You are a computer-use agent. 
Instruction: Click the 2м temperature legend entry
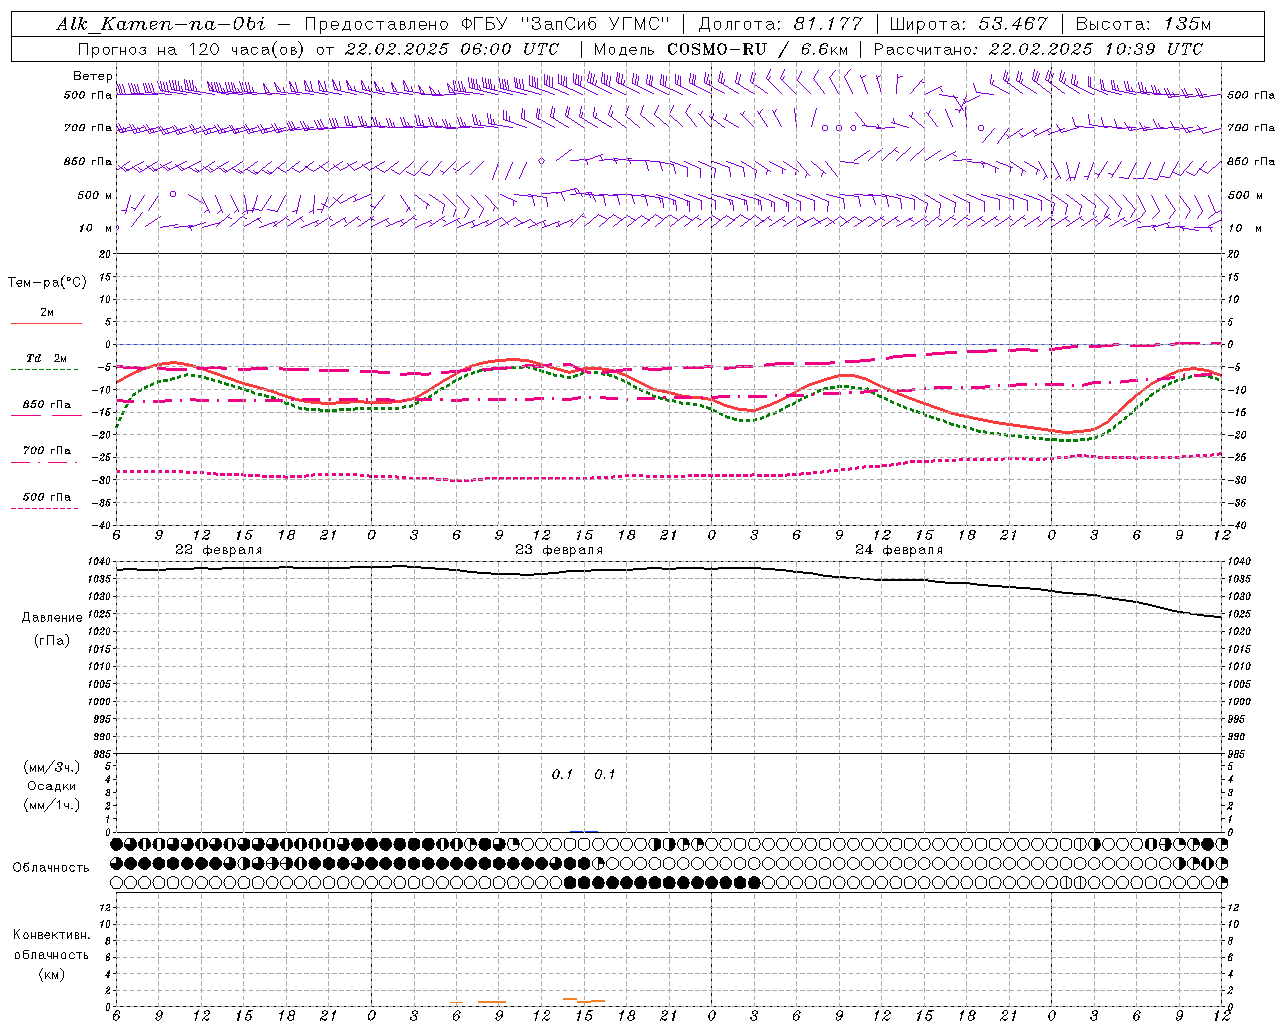click(47, 312)
